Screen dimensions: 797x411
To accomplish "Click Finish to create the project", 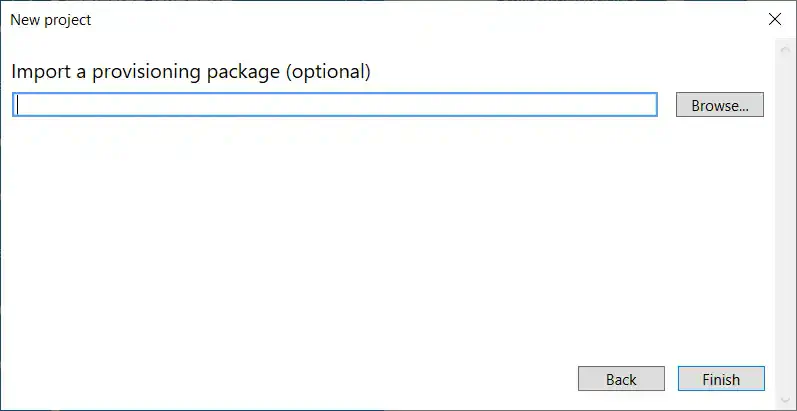I will [721, 379].
